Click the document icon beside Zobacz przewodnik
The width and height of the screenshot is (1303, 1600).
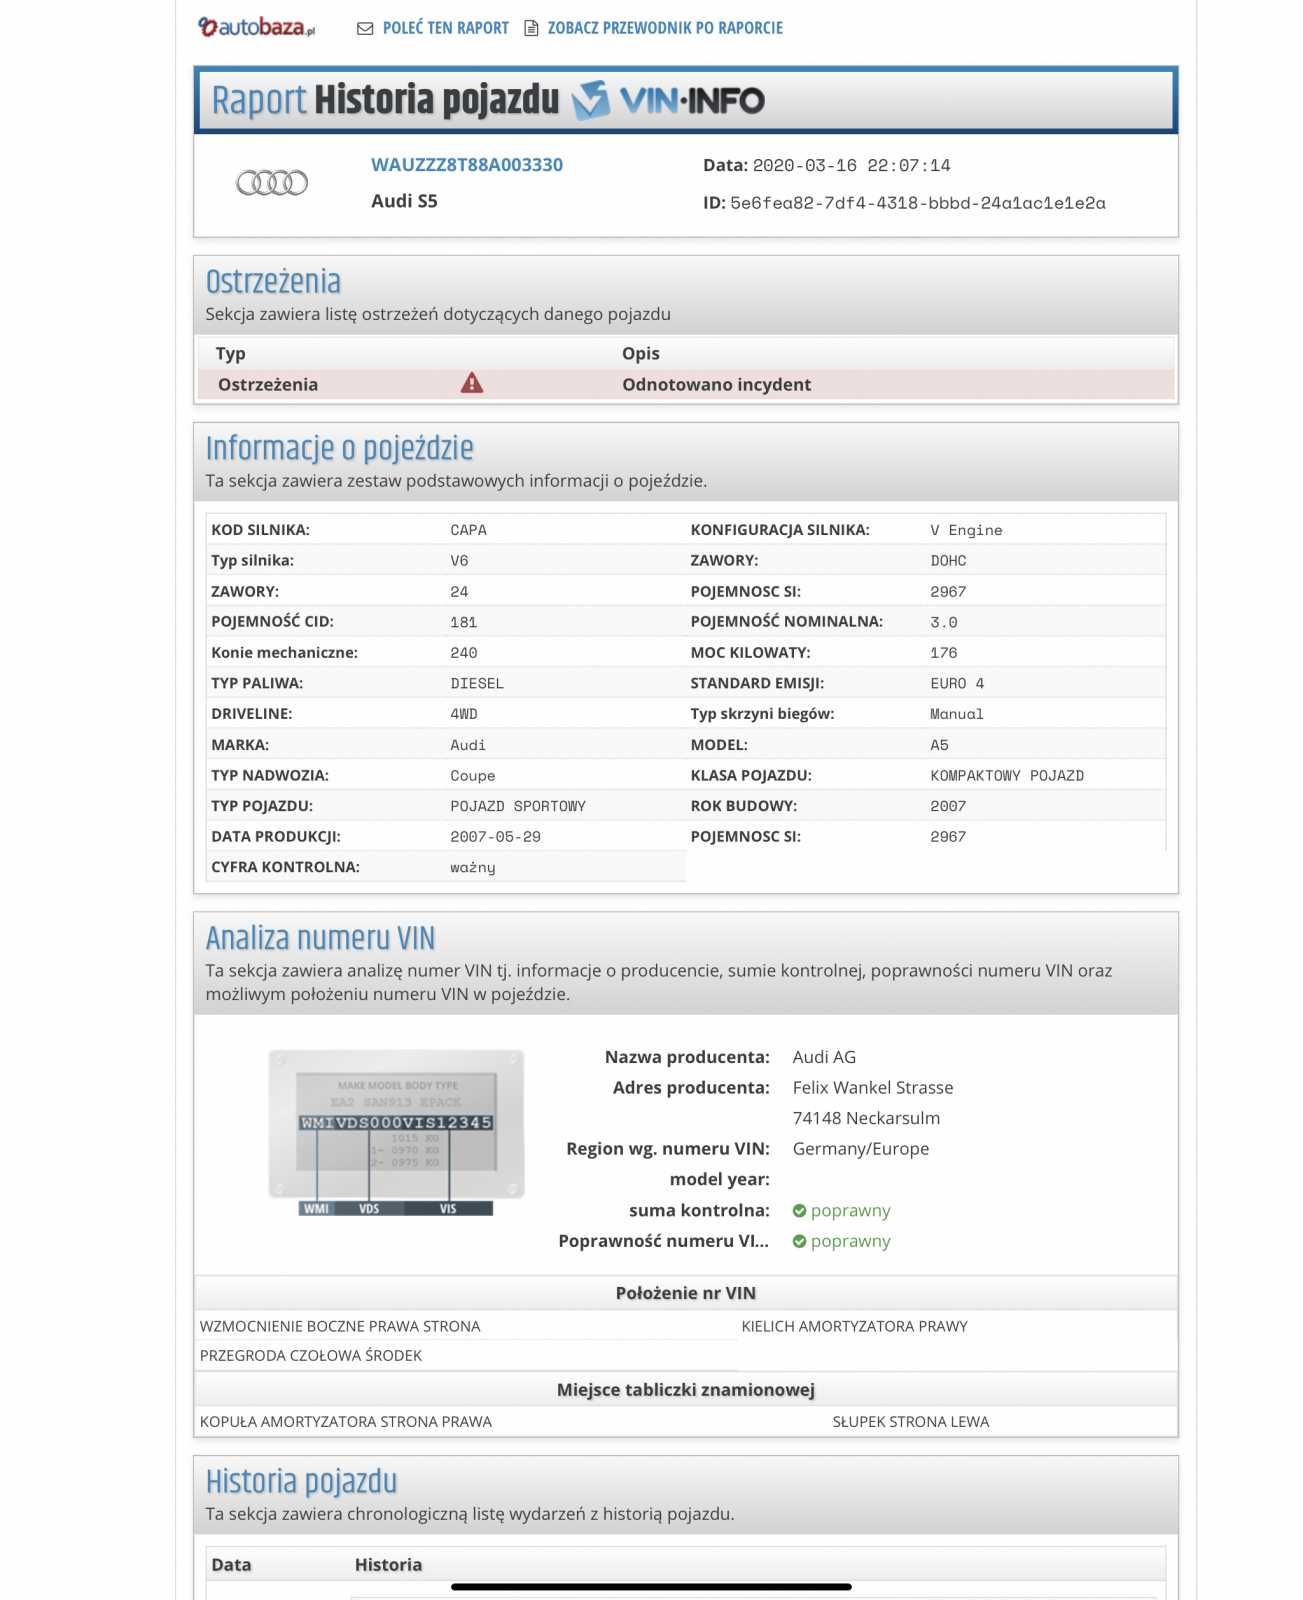532,28
